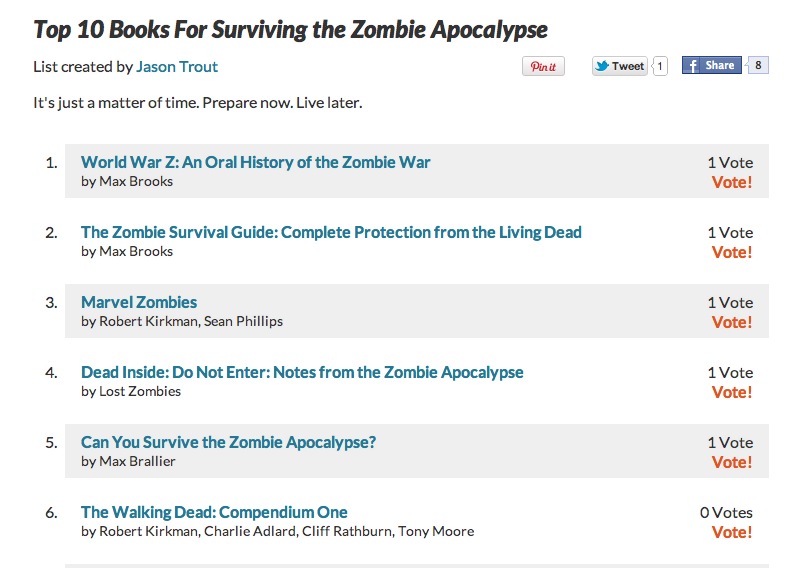799x568 pixels.
Task: Open World War Z book link
Action: (255, 162)
